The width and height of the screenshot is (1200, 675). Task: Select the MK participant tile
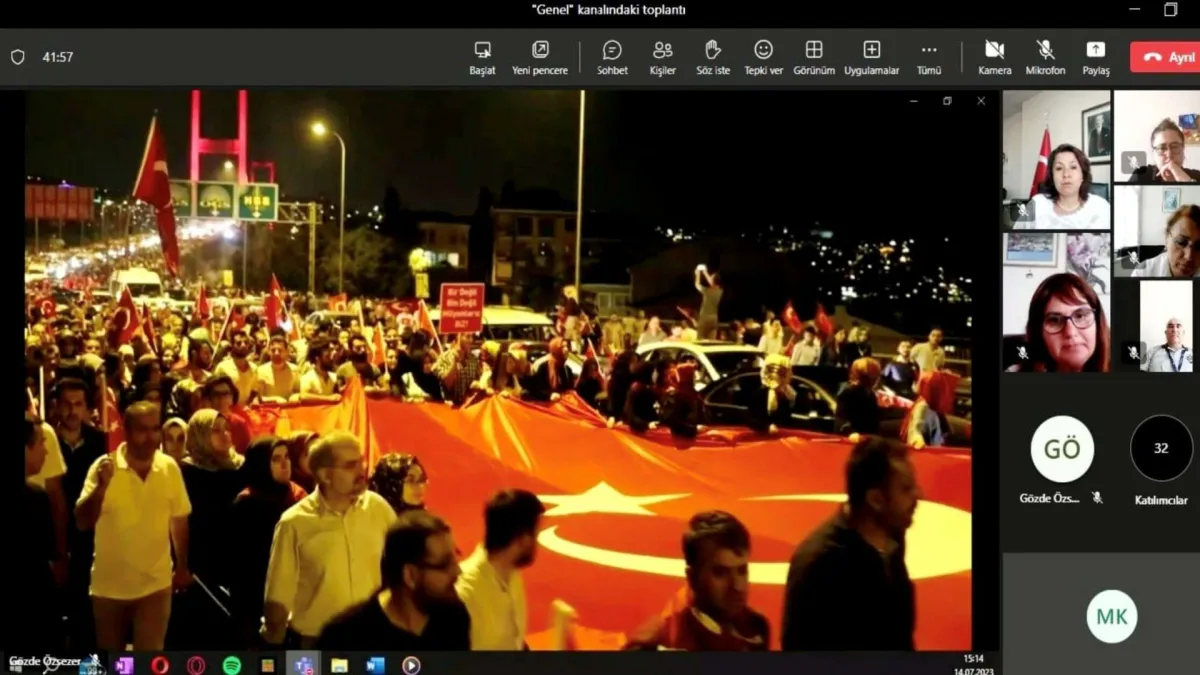pos(1112,616)
